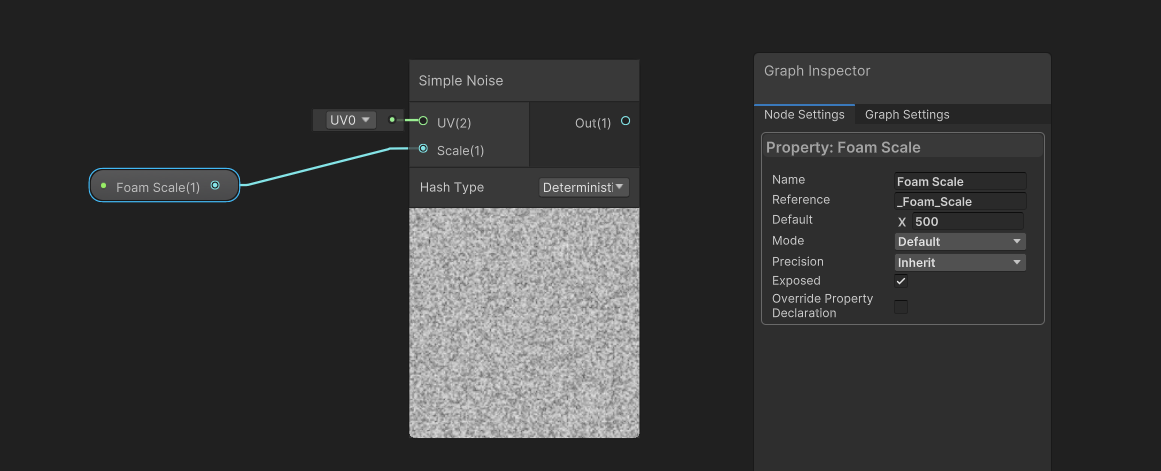
Task: Open the UV0 channel dropdown
Action: pyautogui.click(x=350, y=120)
